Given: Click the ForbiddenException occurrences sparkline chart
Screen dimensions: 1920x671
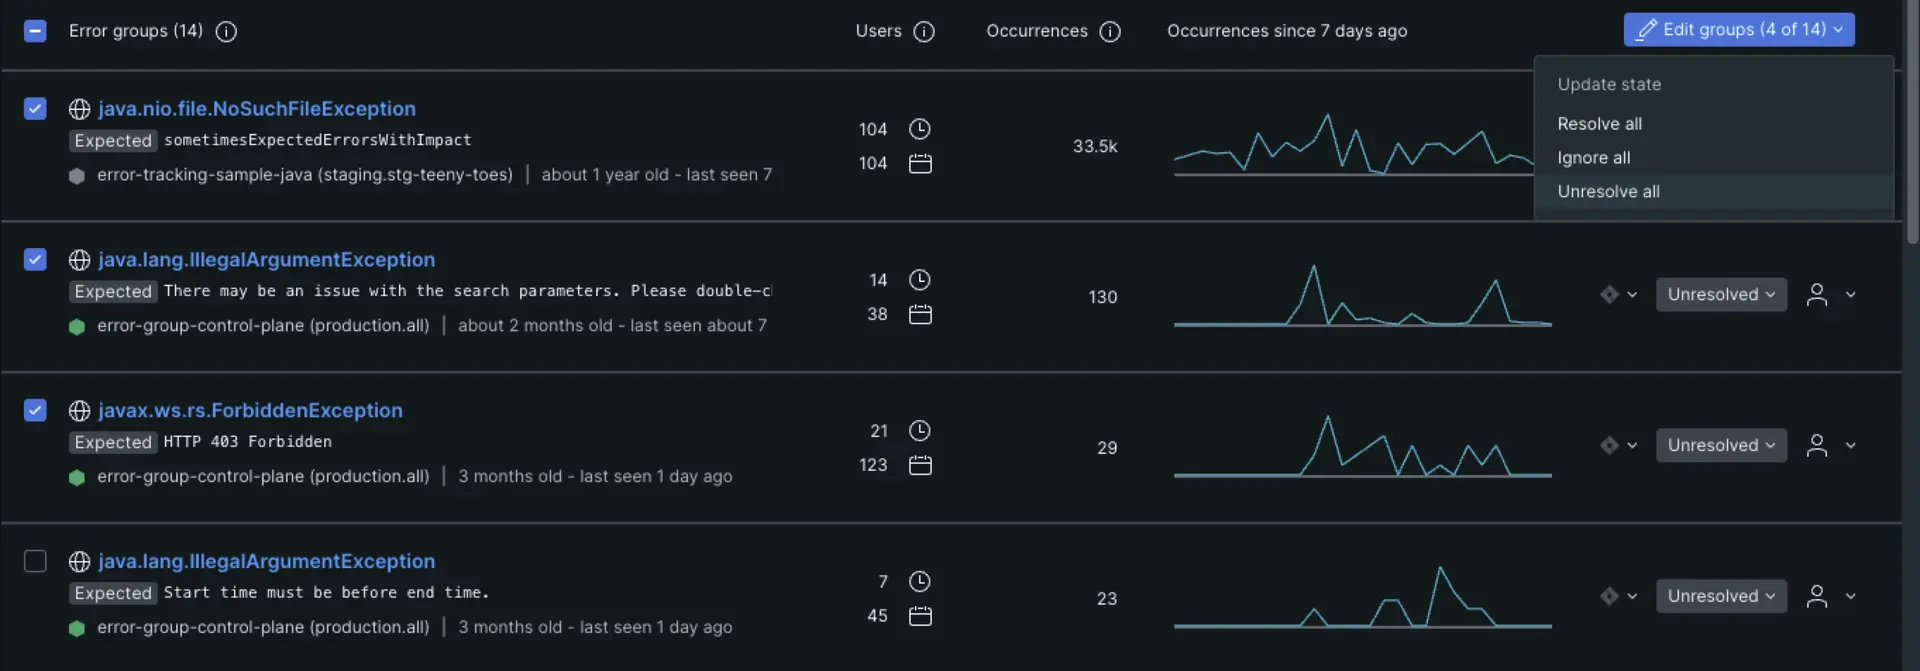Looking at the screenshot, I should 1362,447.
